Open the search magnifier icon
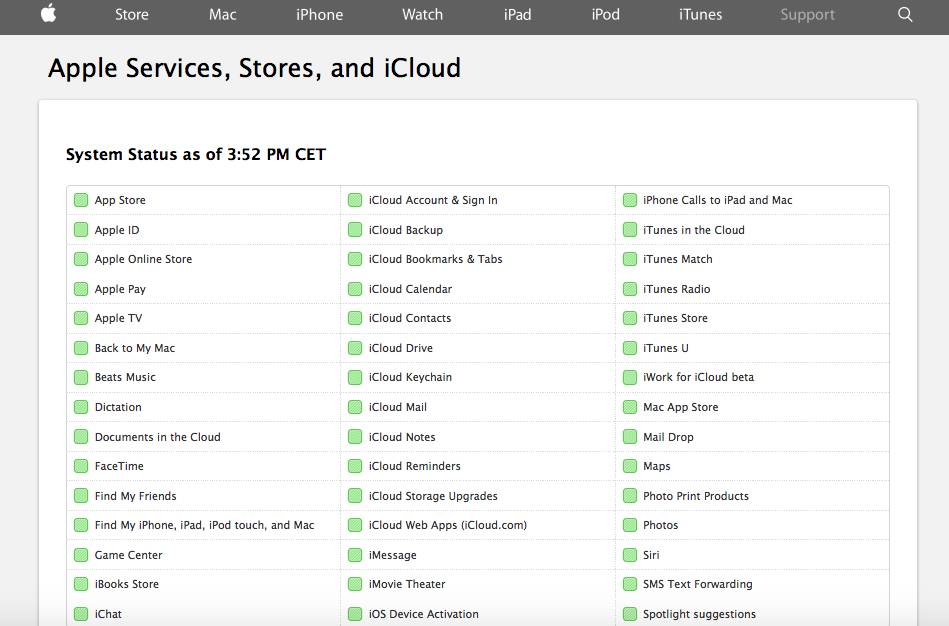 [905, 15]
